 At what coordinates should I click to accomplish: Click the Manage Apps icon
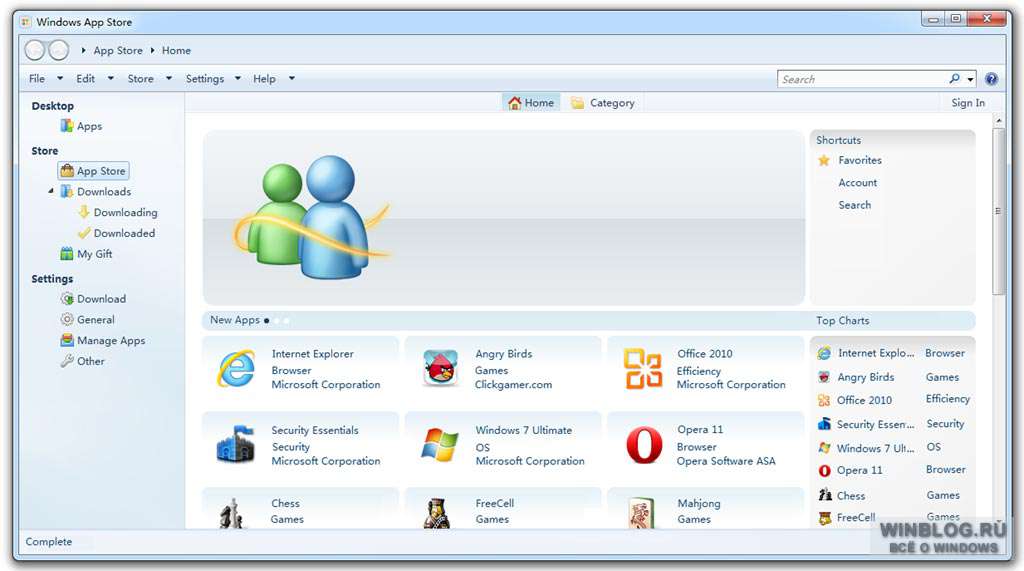coord(67,340)
